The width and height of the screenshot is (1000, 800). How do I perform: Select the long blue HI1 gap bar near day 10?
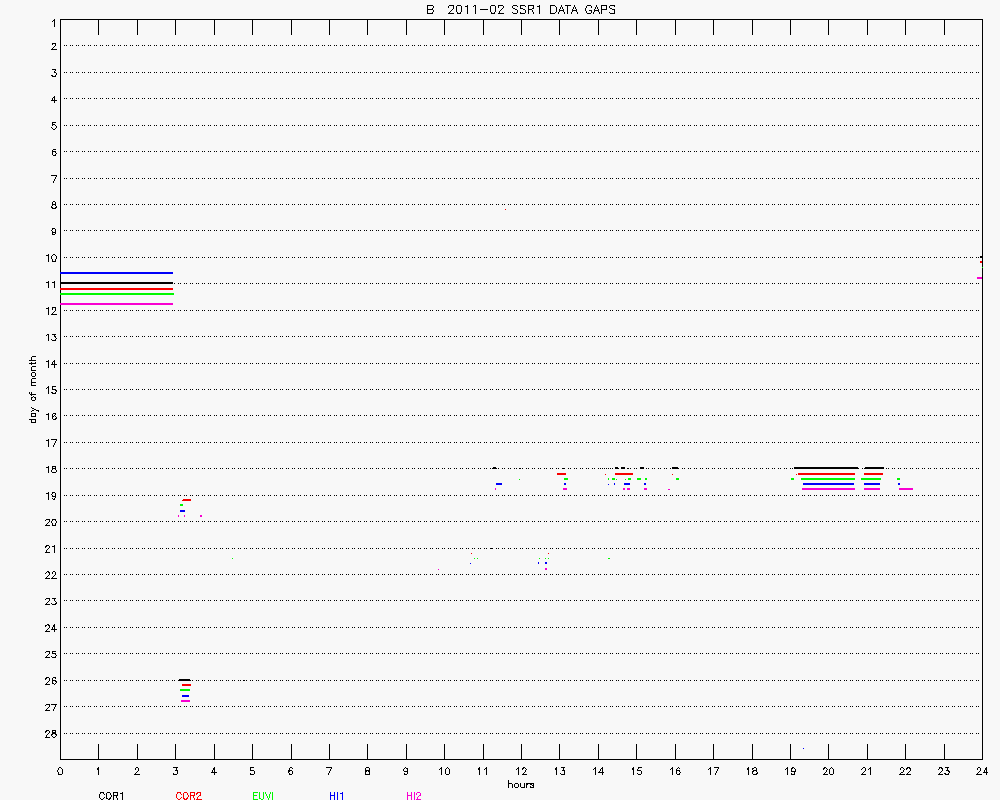(116, 273)
